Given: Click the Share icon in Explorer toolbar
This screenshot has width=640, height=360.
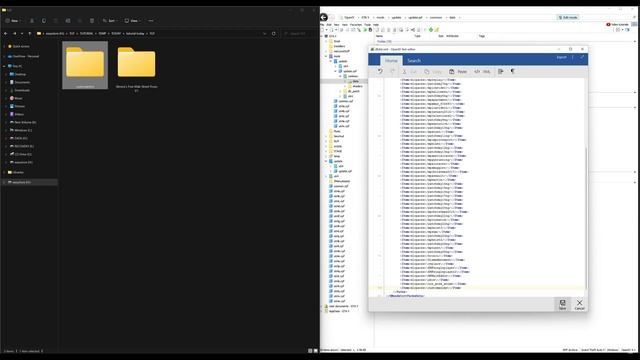Looking at the screenshot, I should point(80,20).
